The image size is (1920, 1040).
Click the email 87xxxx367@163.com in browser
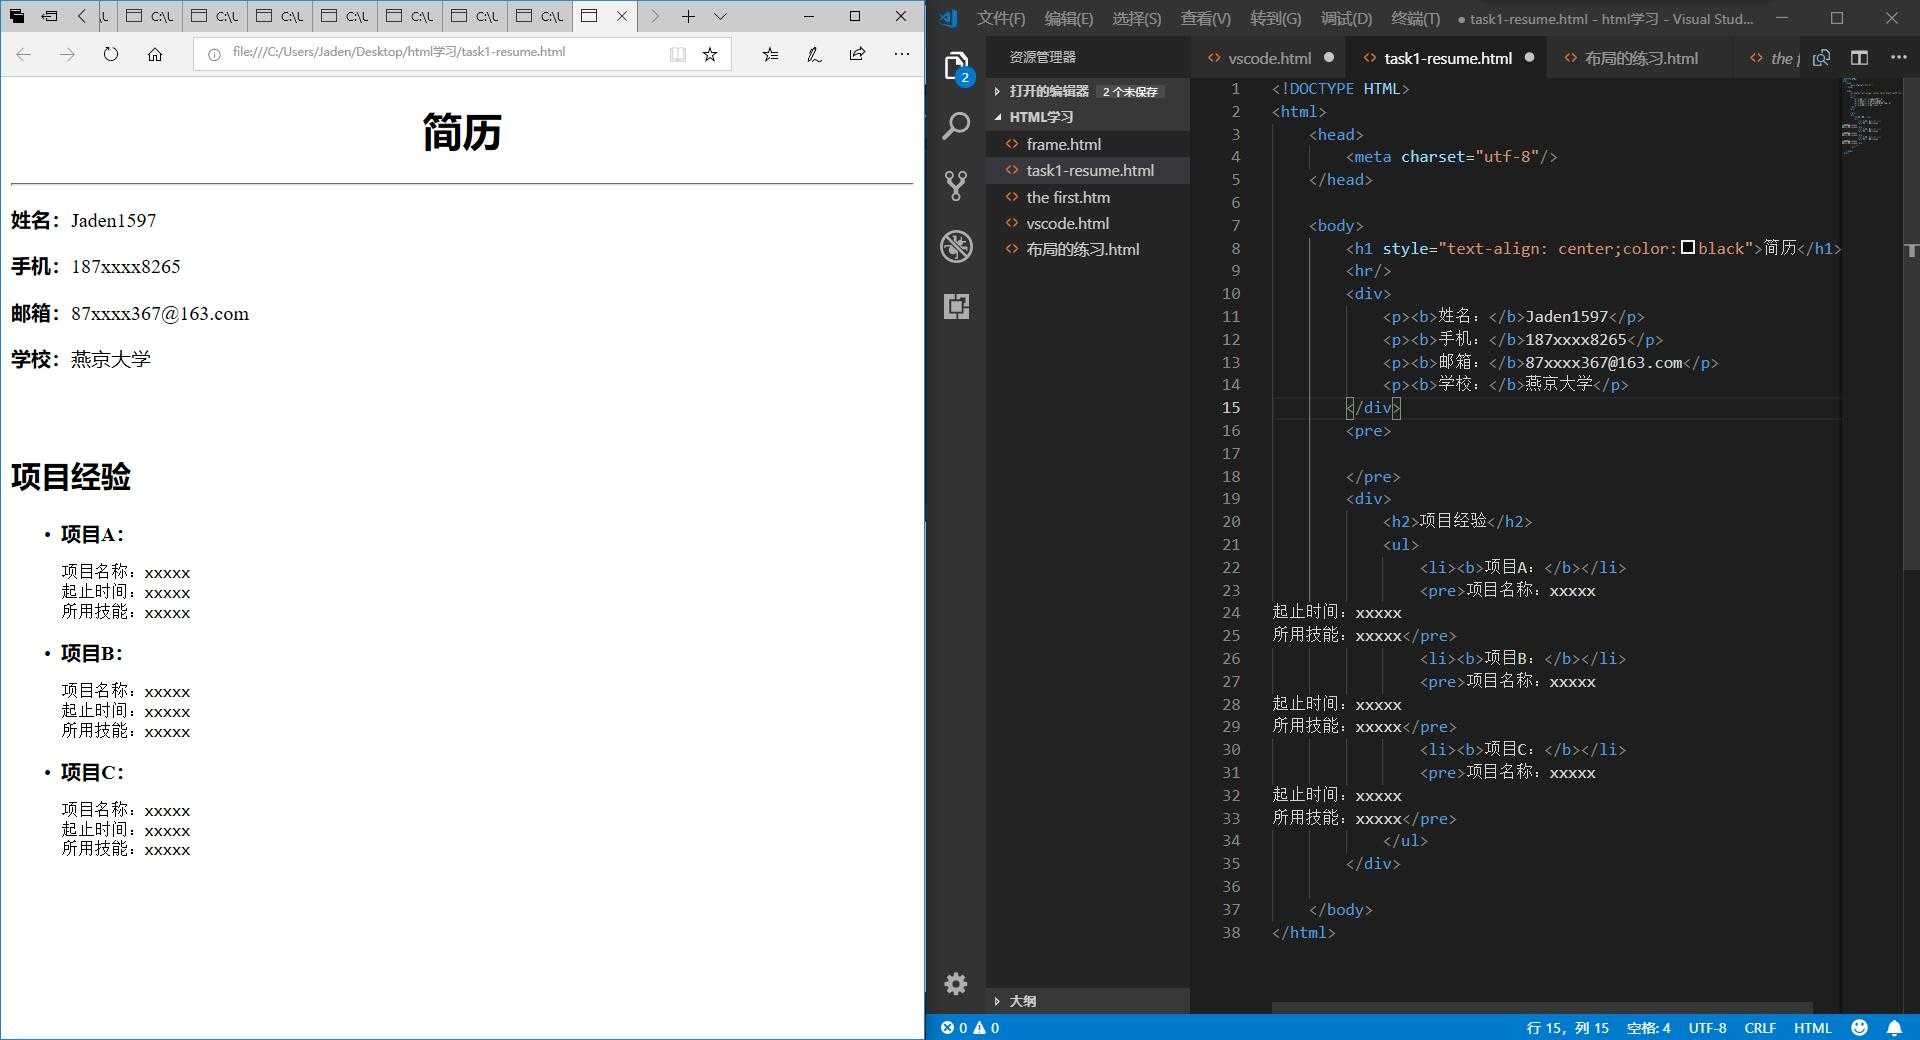(160, 314)
